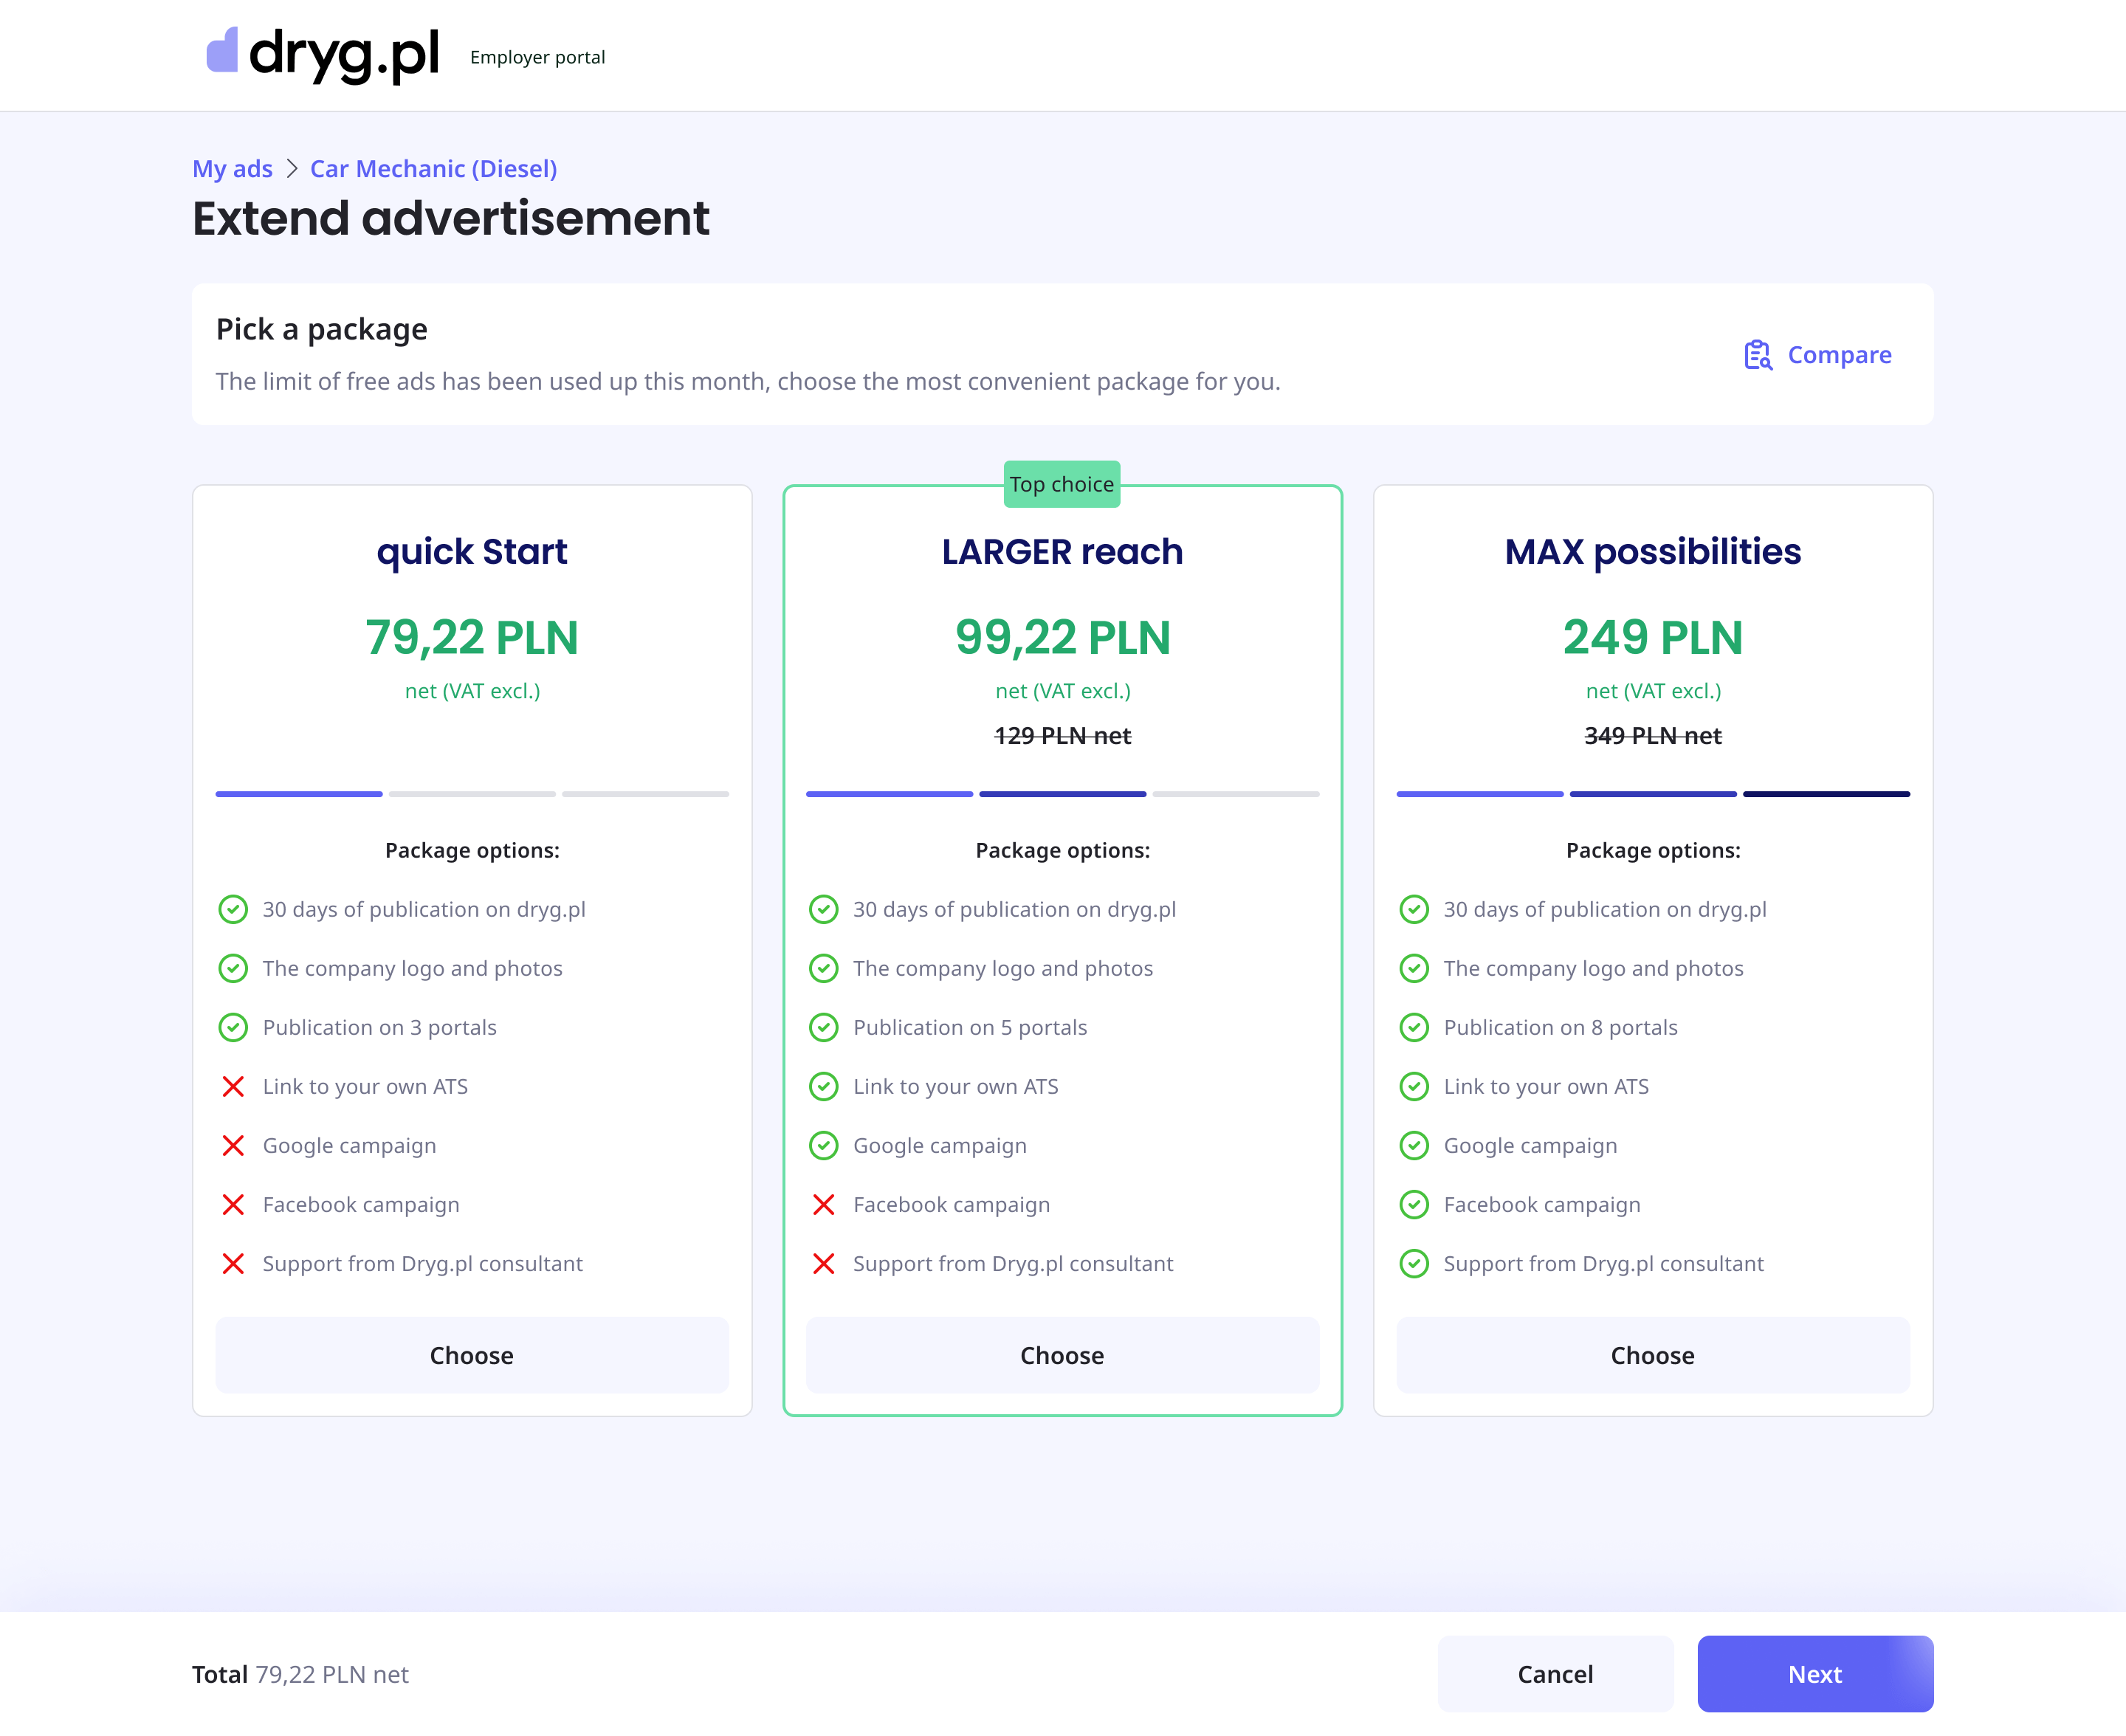Viewport: 2126px width, 1736px height.
Task: Click red X beside LARGER reach consultant support
Action: 824,1263
